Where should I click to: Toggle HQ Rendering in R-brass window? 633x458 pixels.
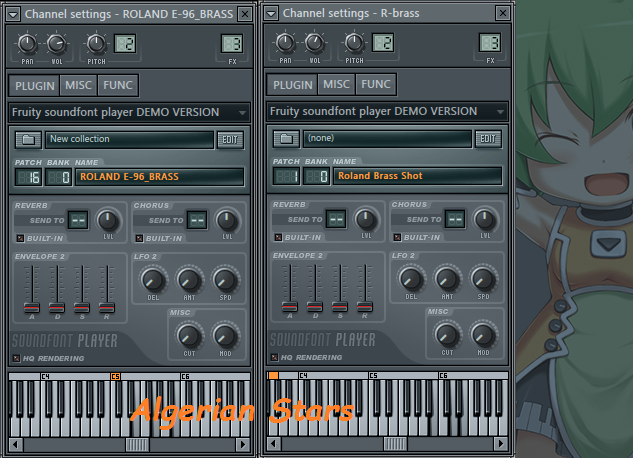[274, 358]
